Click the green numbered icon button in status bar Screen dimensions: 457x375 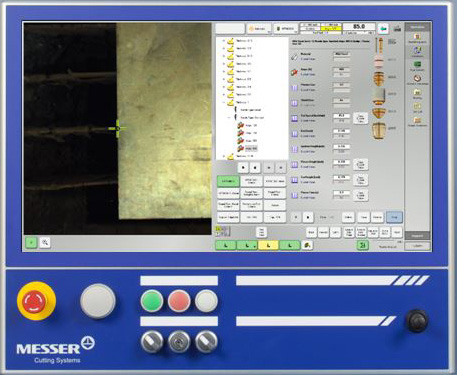363,245
